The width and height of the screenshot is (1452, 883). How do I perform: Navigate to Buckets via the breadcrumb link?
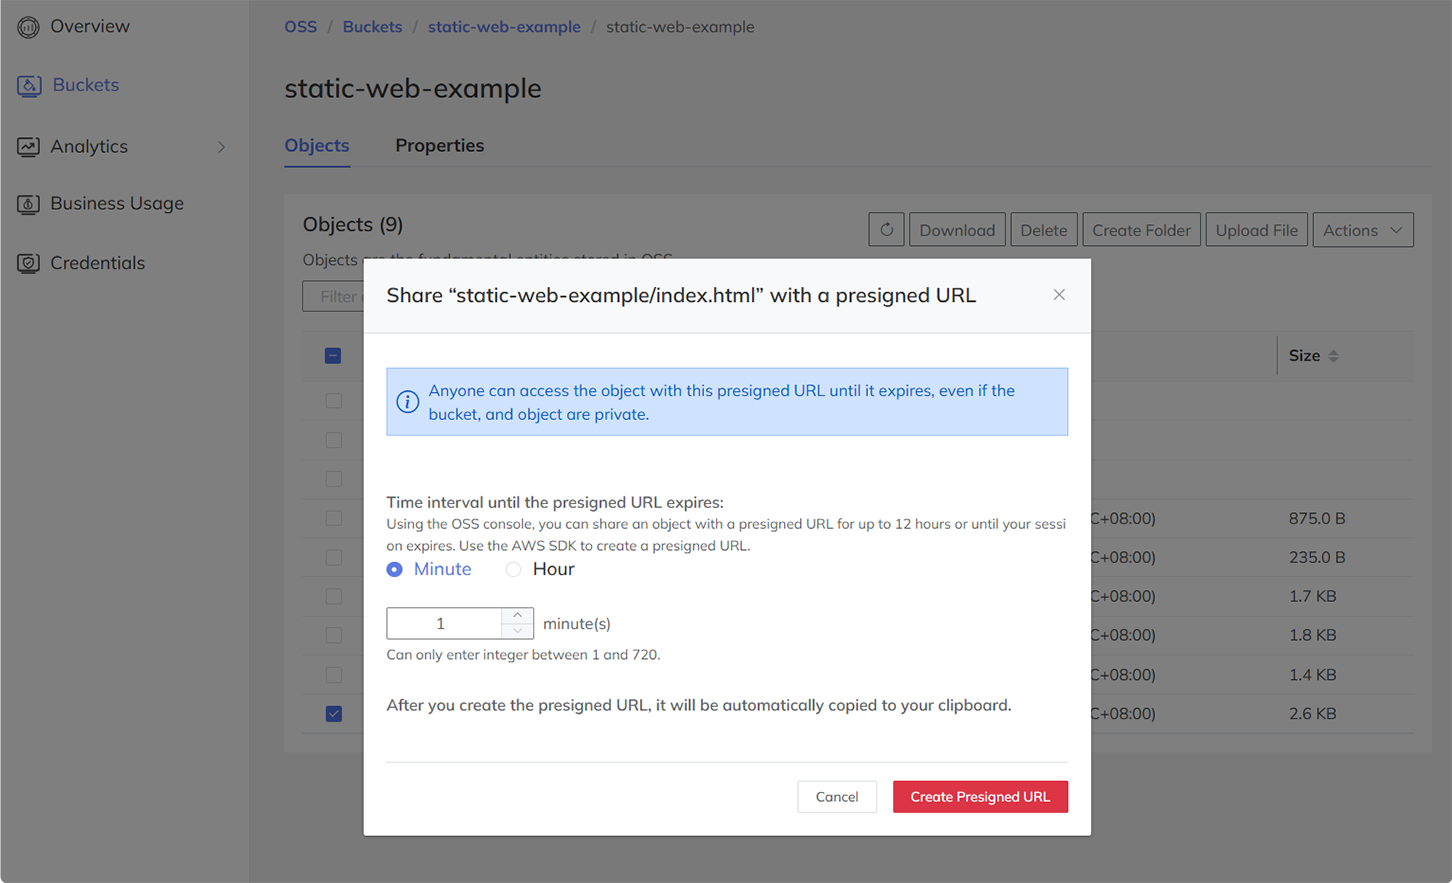pyautogui.click(x=372, y=26)
